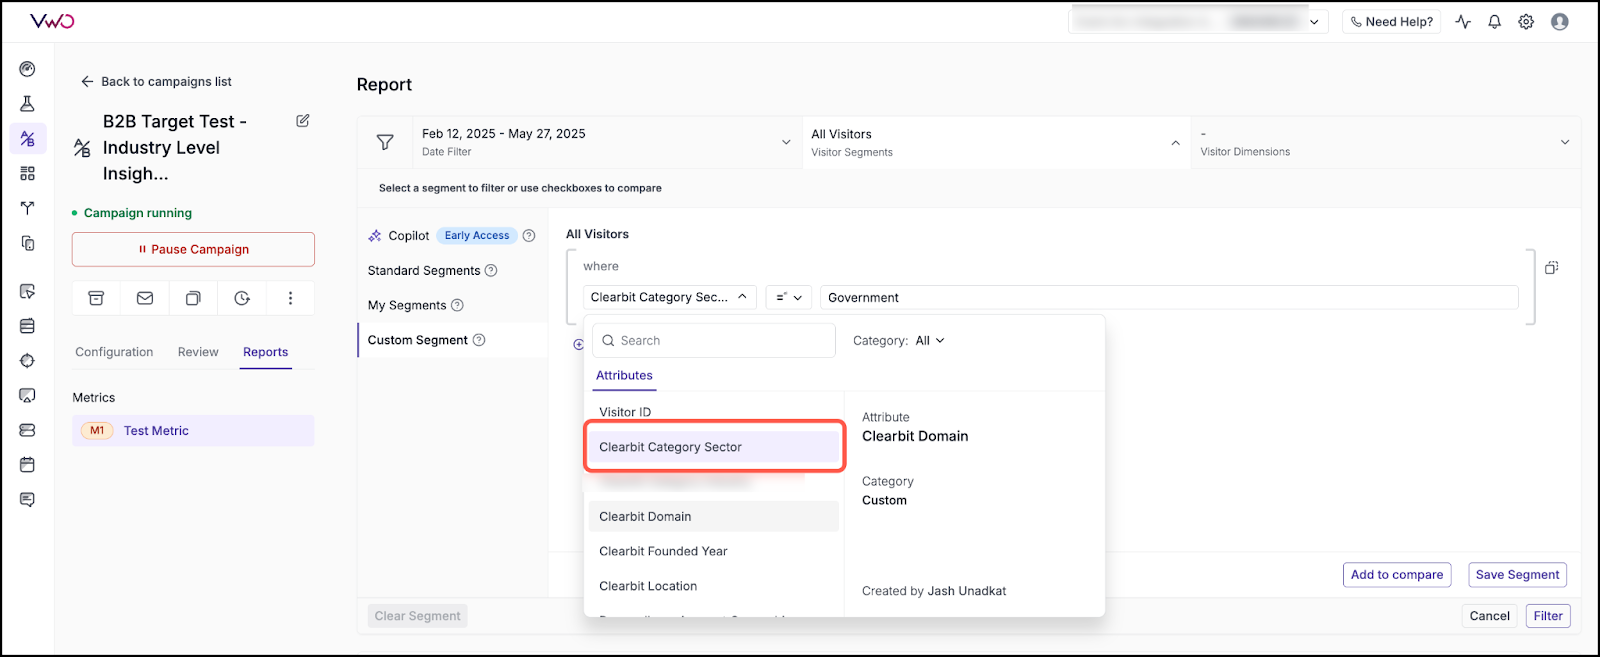This screenshot has height=657, width=1600.
Task: Open the account selector dropdown in header
Action: coord(1198,22)
